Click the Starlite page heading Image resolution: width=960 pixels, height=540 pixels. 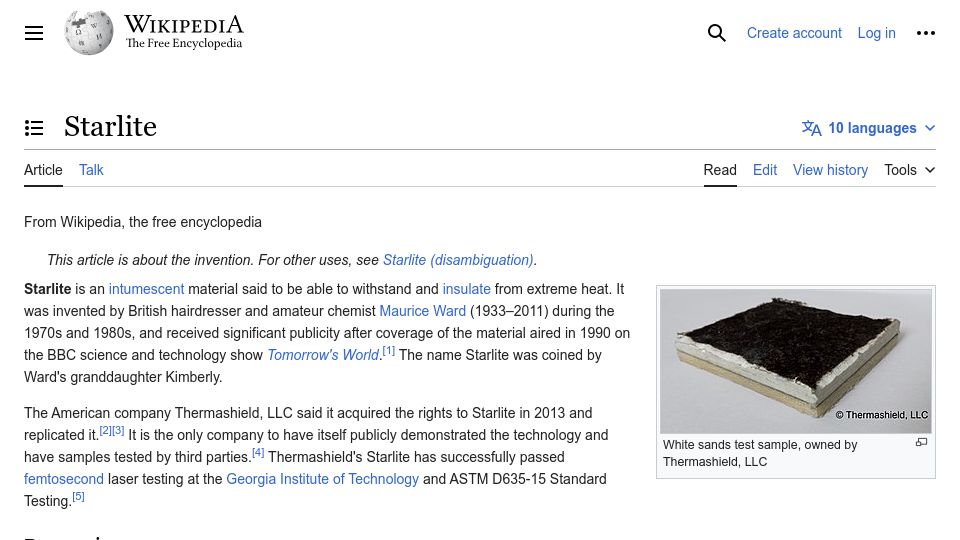pyautogui.click(x=111, y=127)
